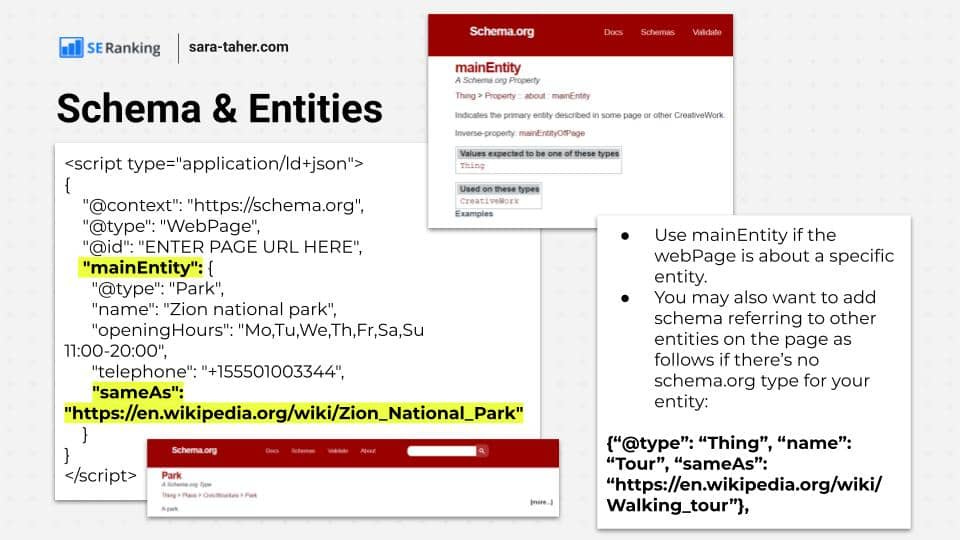960x540 pixels.
Task: Click "Values expected to be one of these types" header
Action: 539,154
